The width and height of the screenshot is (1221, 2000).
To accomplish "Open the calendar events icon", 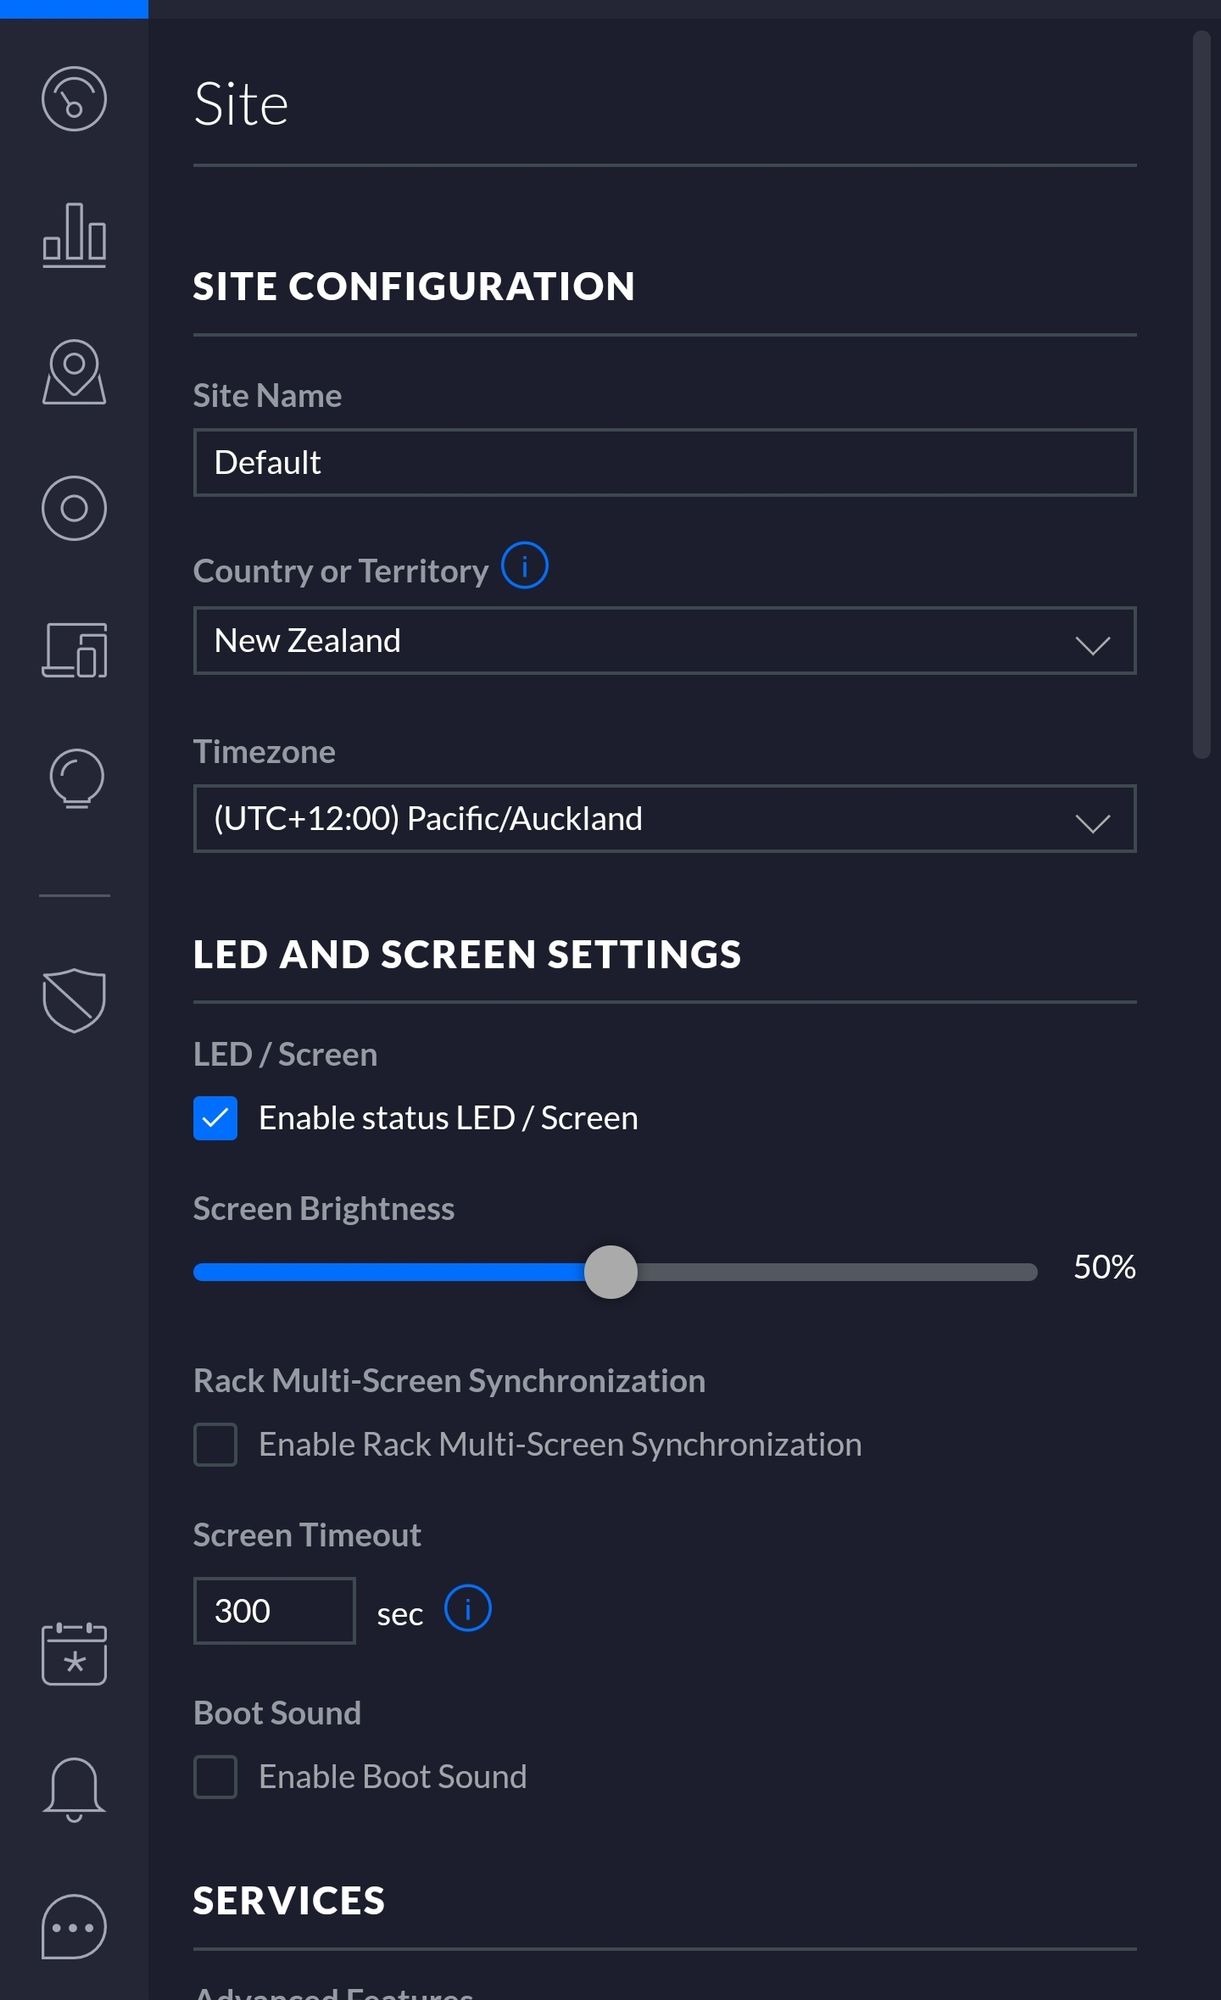I will [74, 1653].
